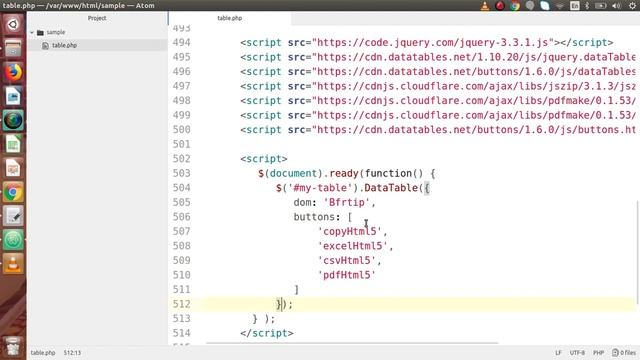This screenshot has height=360, width=640.
Task: Select the Project panel header
Action: (97, 18)
